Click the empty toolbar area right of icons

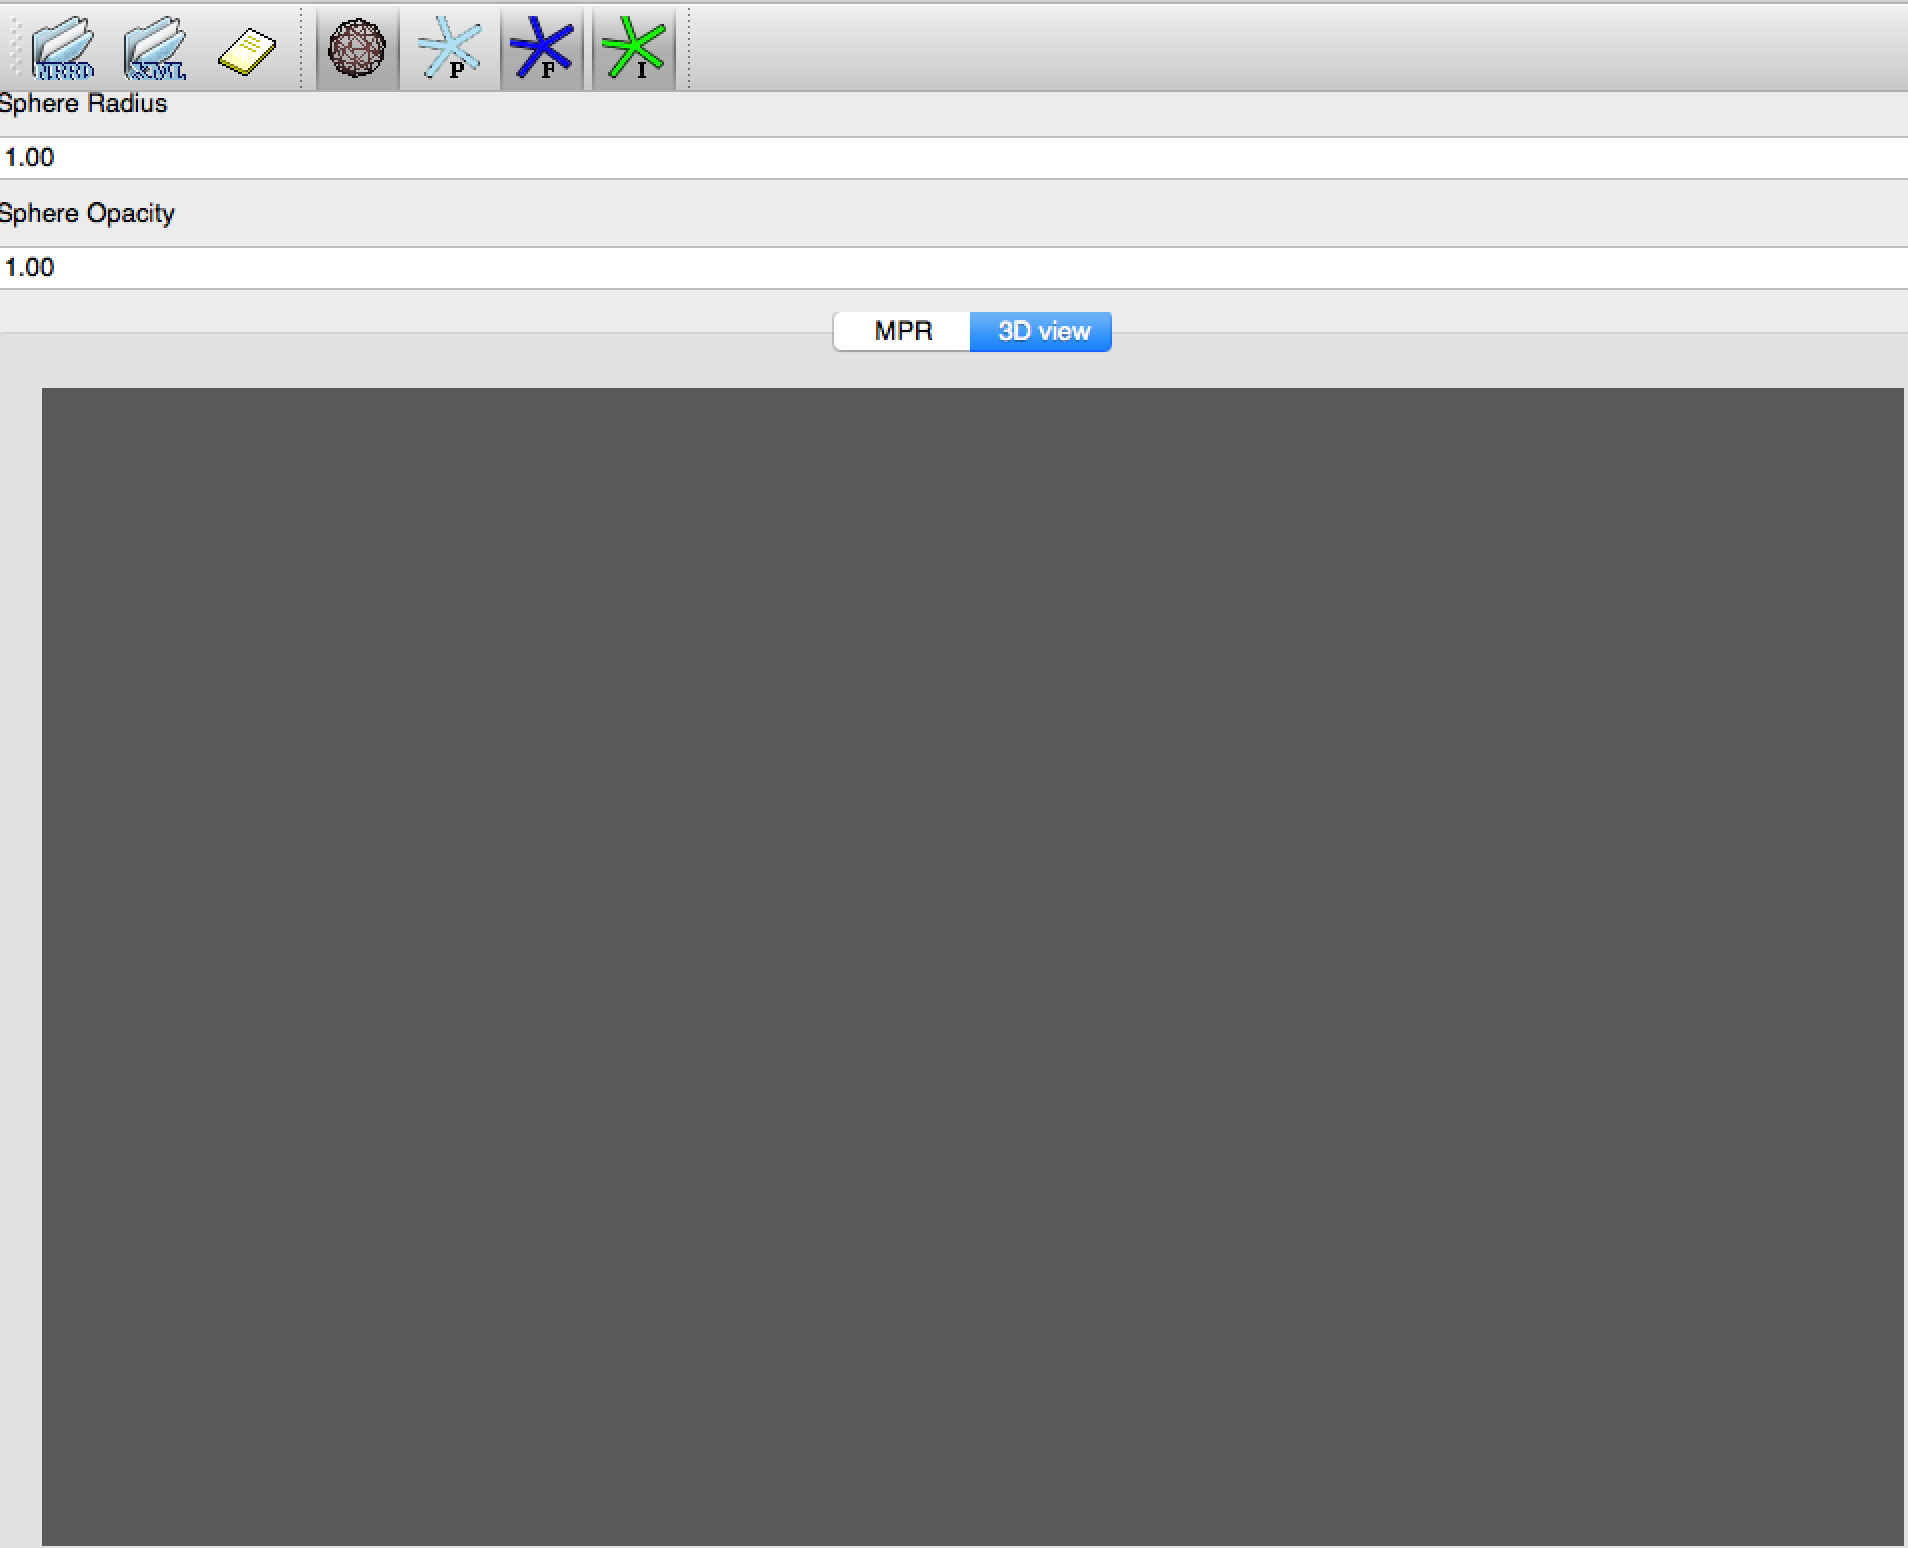tap(1300, 49)
